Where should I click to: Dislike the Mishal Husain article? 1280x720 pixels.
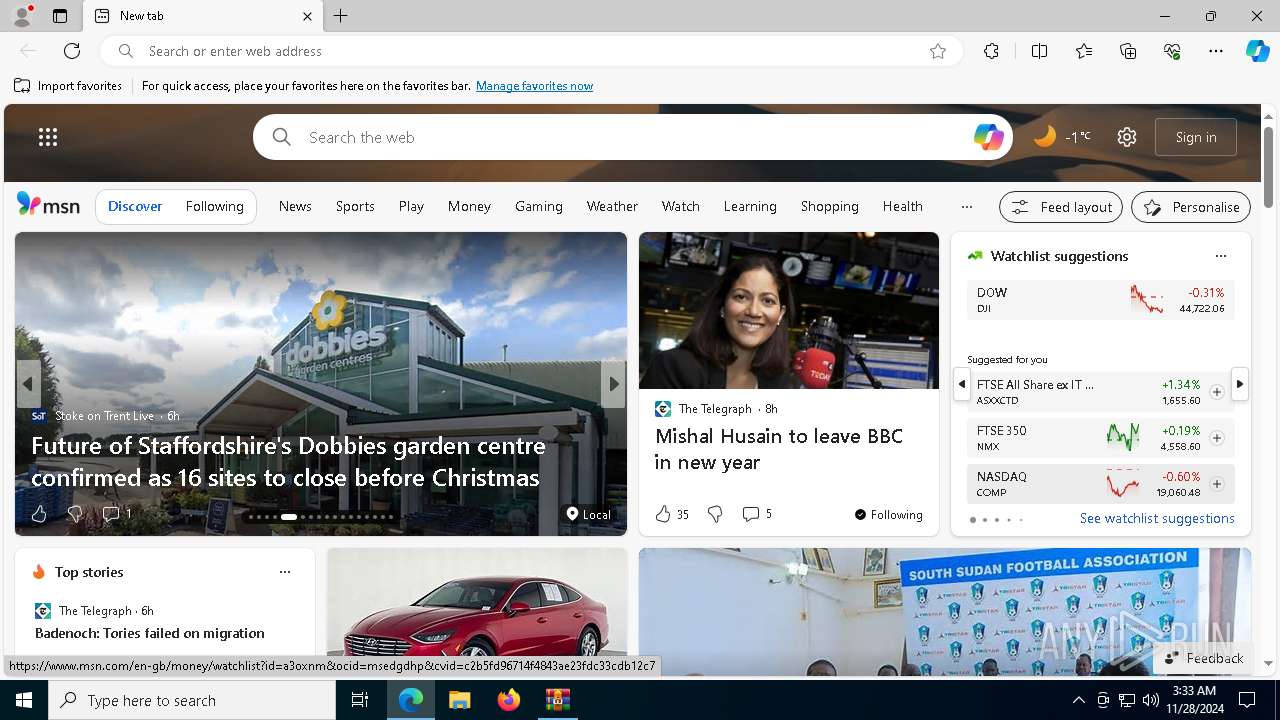coord(715,514)
